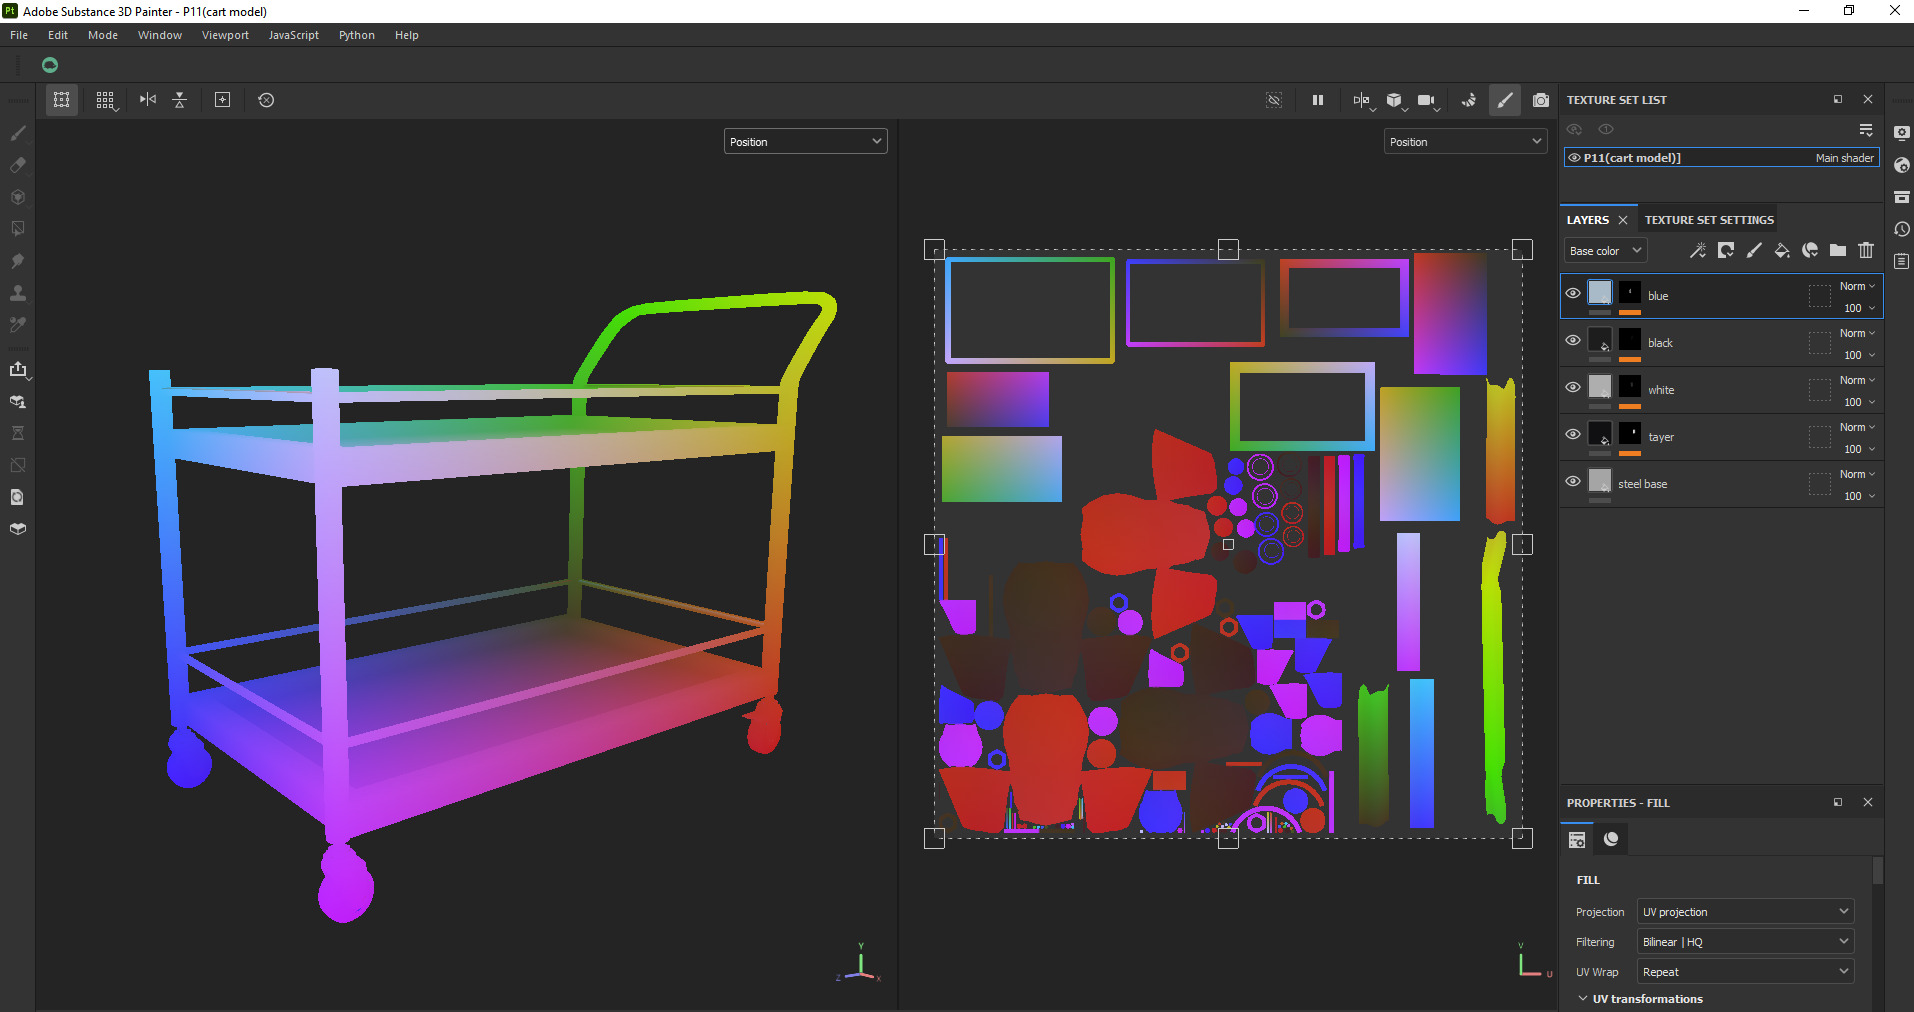This screenshot has height=1012, width=1914.
Task: Open the Texture Set List settings menu
Action: [x=1866, y=130]
